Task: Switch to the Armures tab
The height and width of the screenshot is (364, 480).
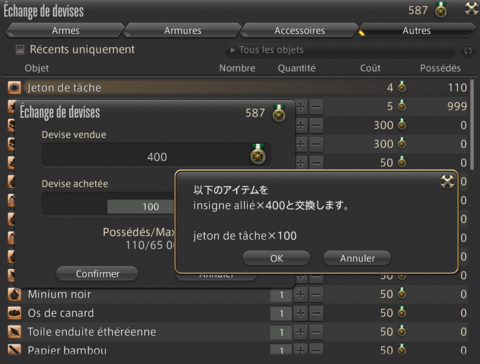Action: pyautogui.click(x=182, y=30)
